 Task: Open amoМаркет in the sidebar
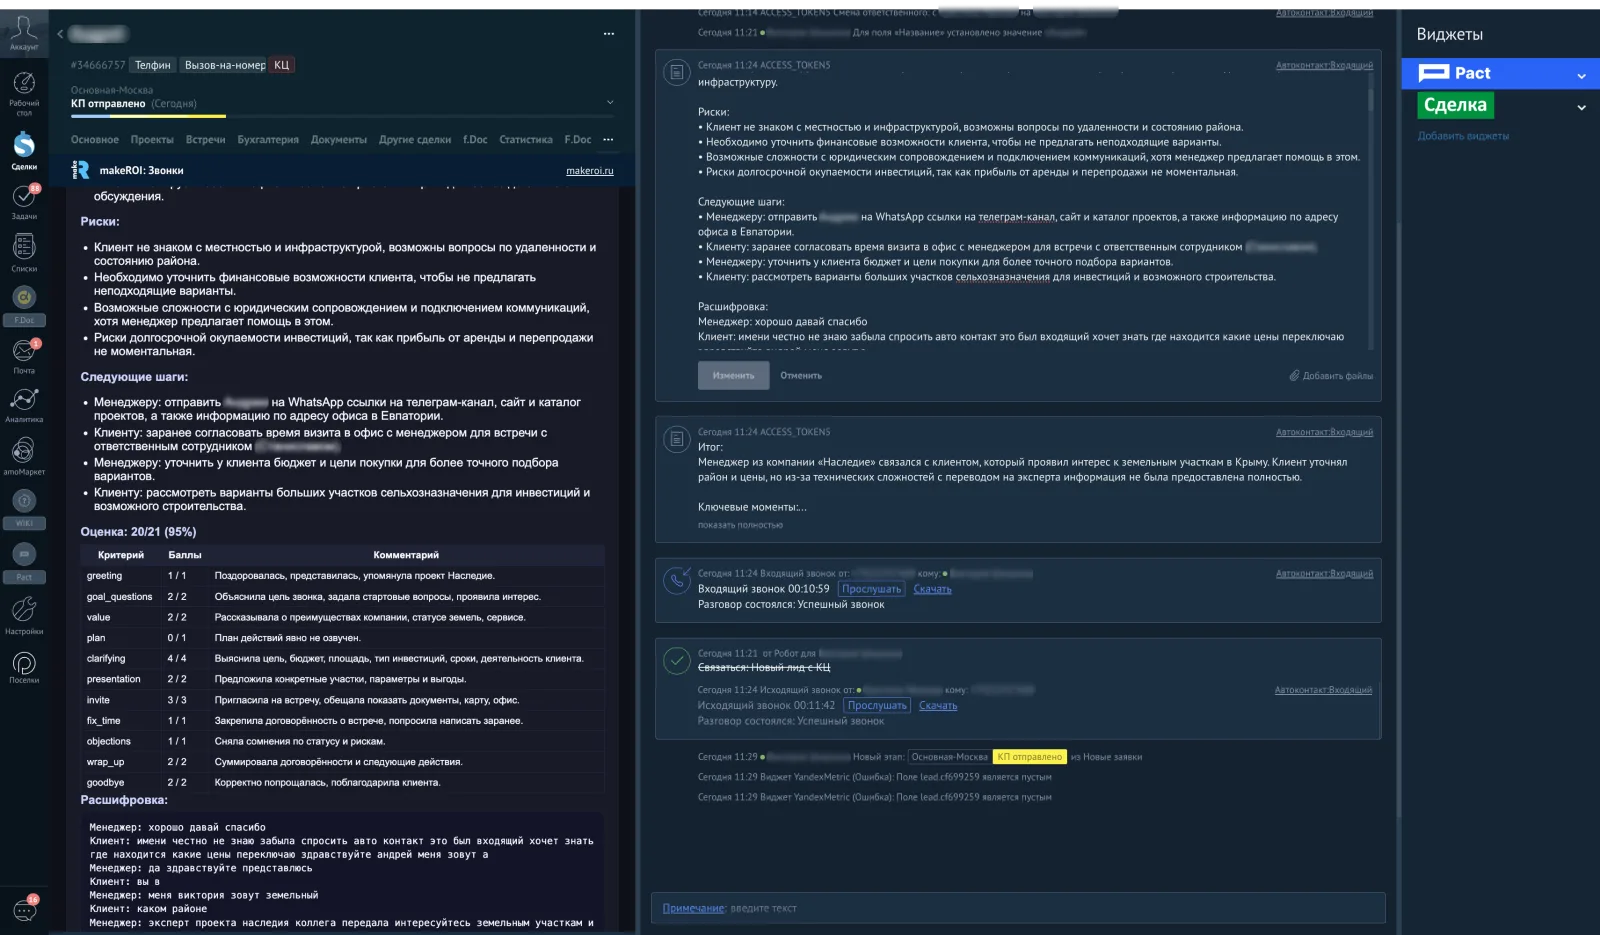[24, 456]
